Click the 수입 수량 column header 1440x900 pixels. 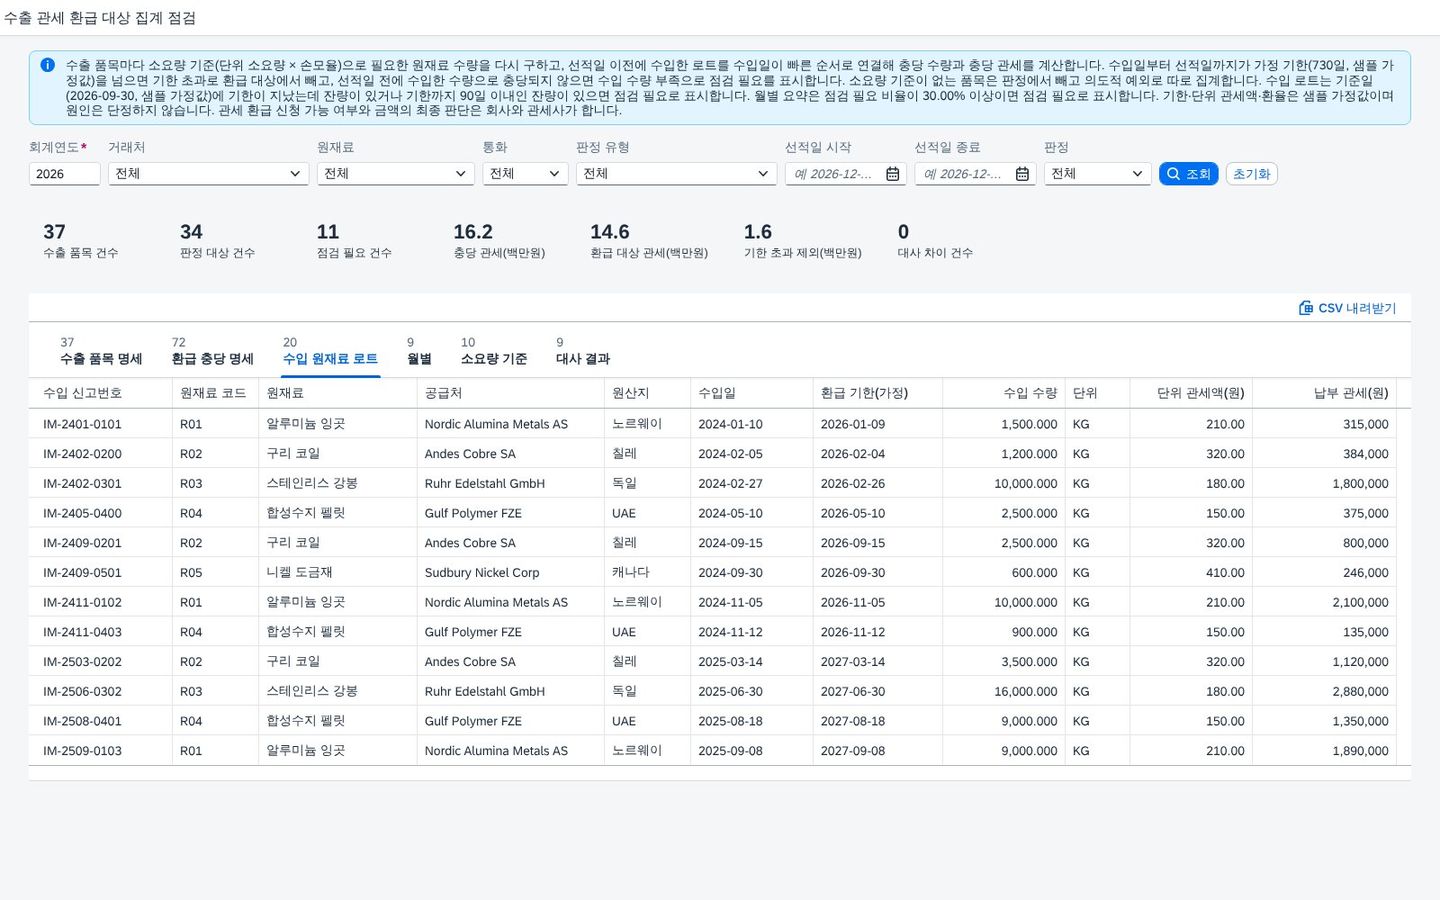pos(1003,393)
